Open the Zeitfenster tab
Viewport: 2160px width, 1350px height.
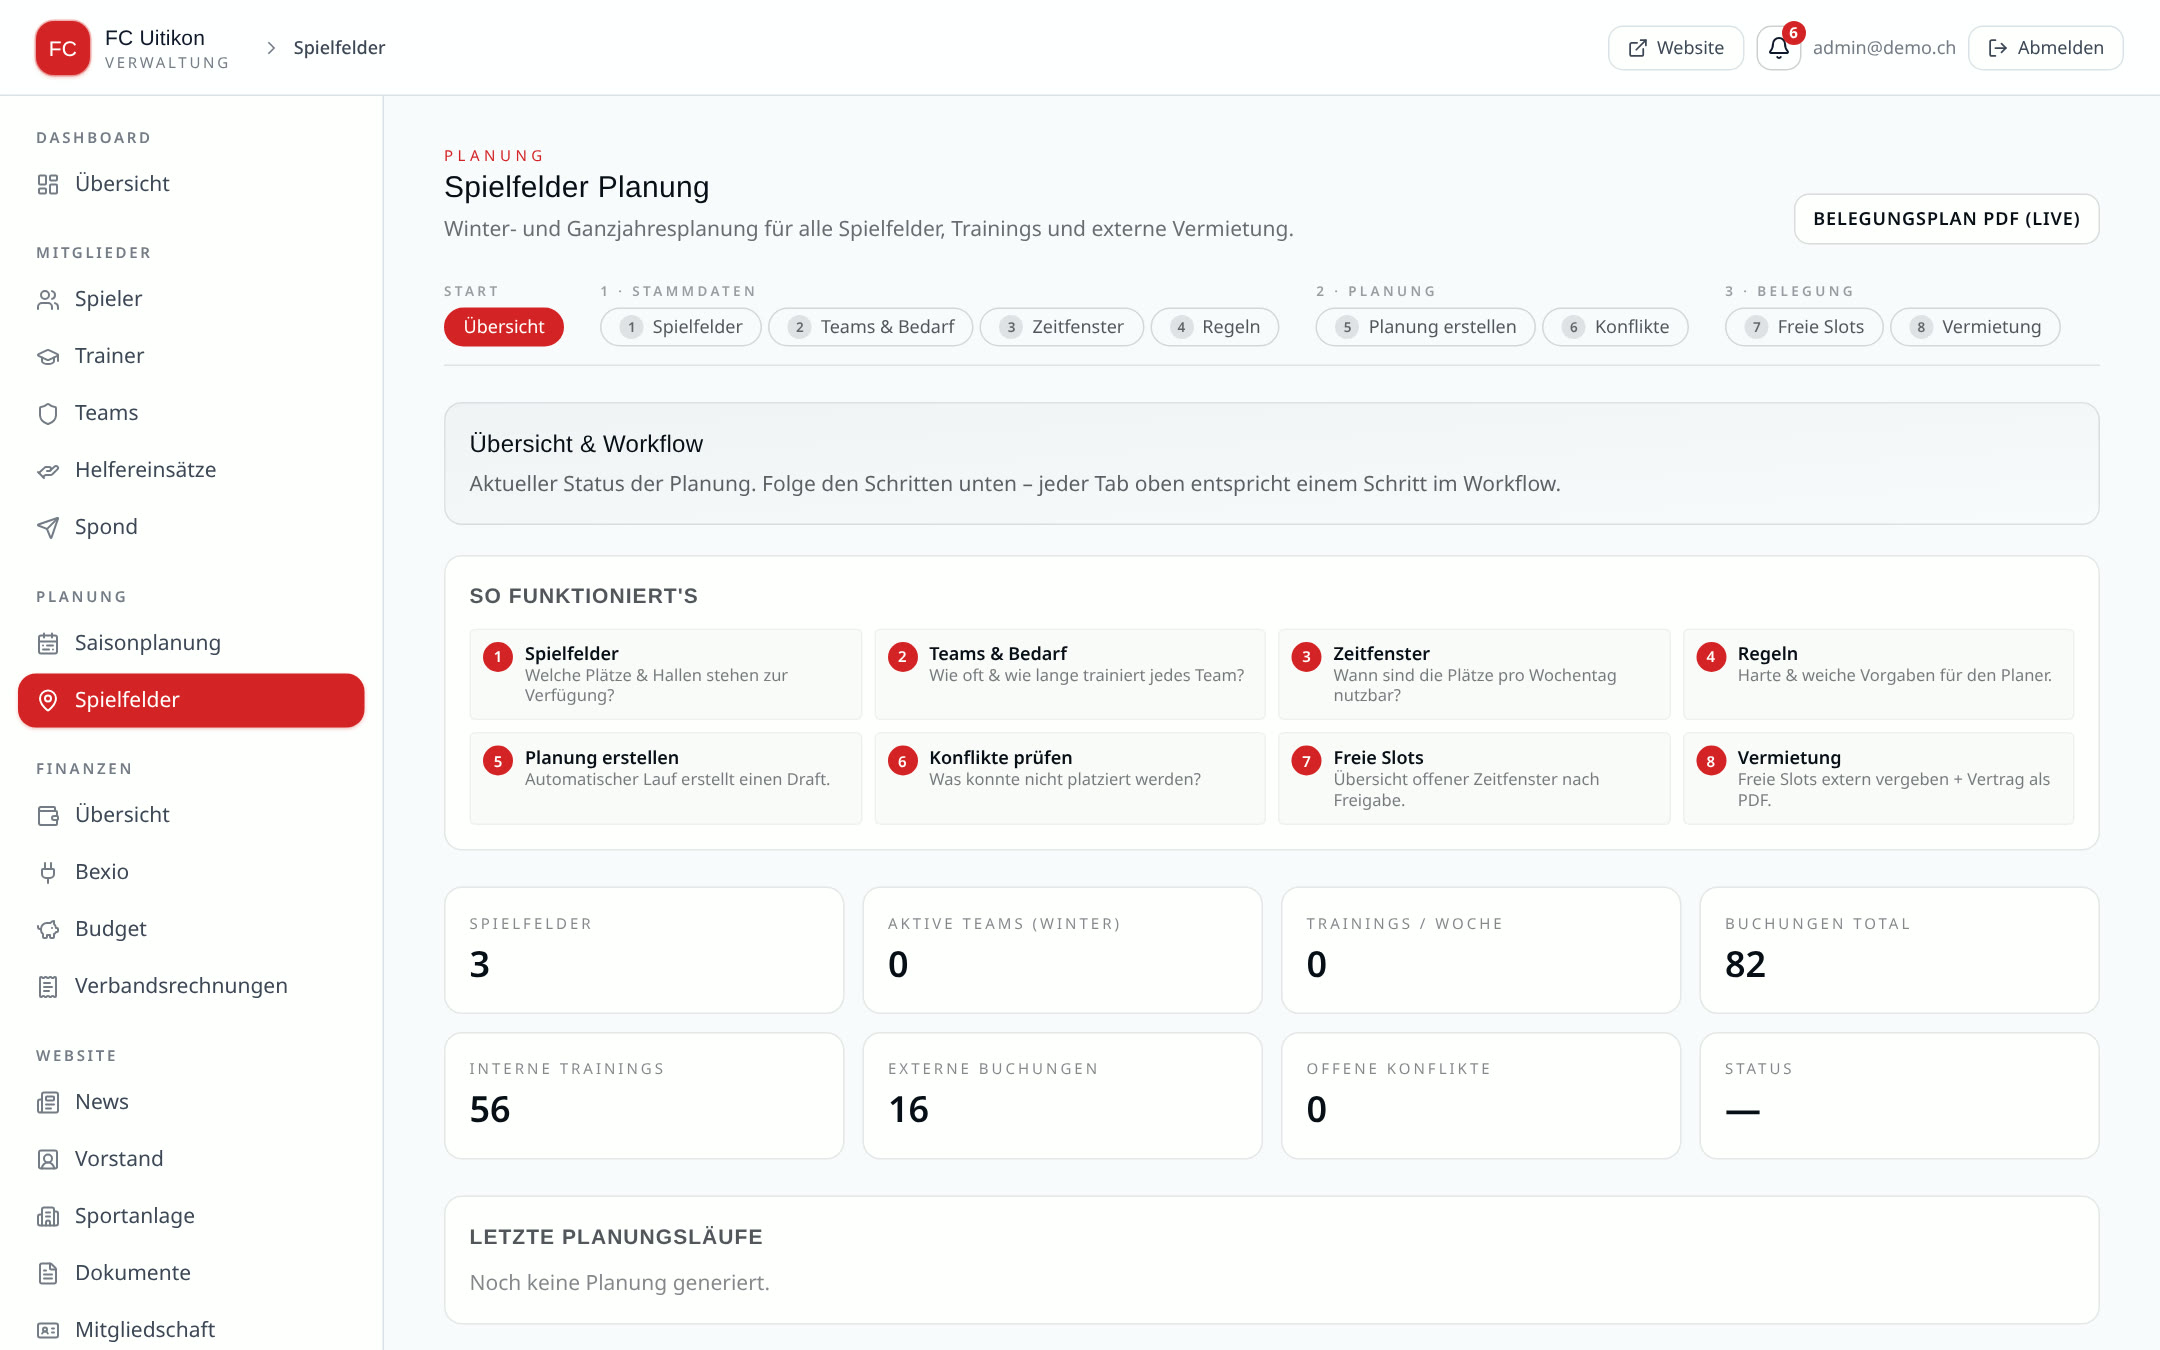[x=1061, y=327]
